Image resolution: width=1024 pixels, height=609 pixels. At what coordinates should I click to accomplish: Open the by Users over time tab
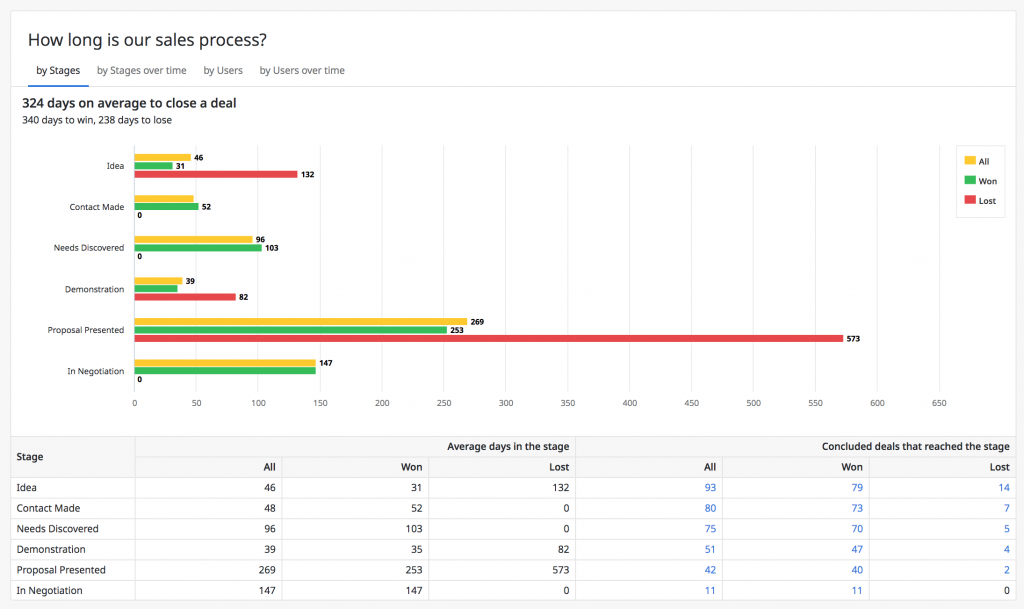click(302, 70)
